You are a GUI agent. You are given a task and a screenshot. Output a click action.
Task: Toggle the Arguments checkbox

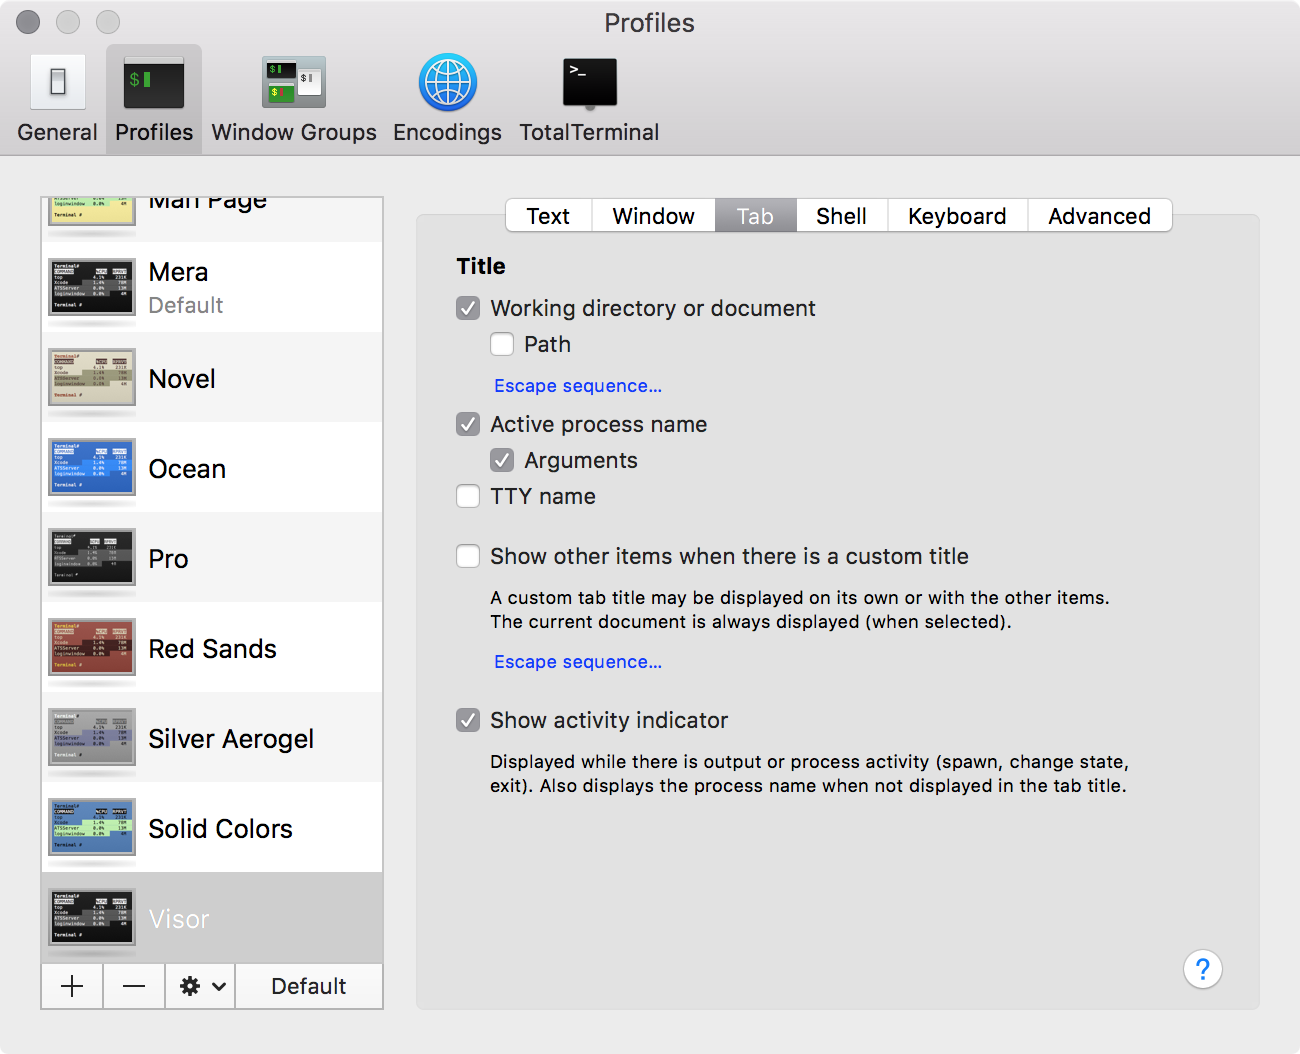tap(502, 460)
